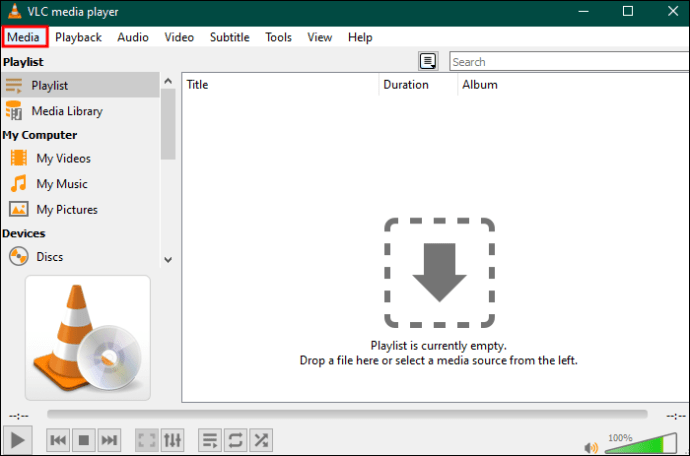Select Media Library in sidebar
This screenshot has width=690, height=456.
68,111
